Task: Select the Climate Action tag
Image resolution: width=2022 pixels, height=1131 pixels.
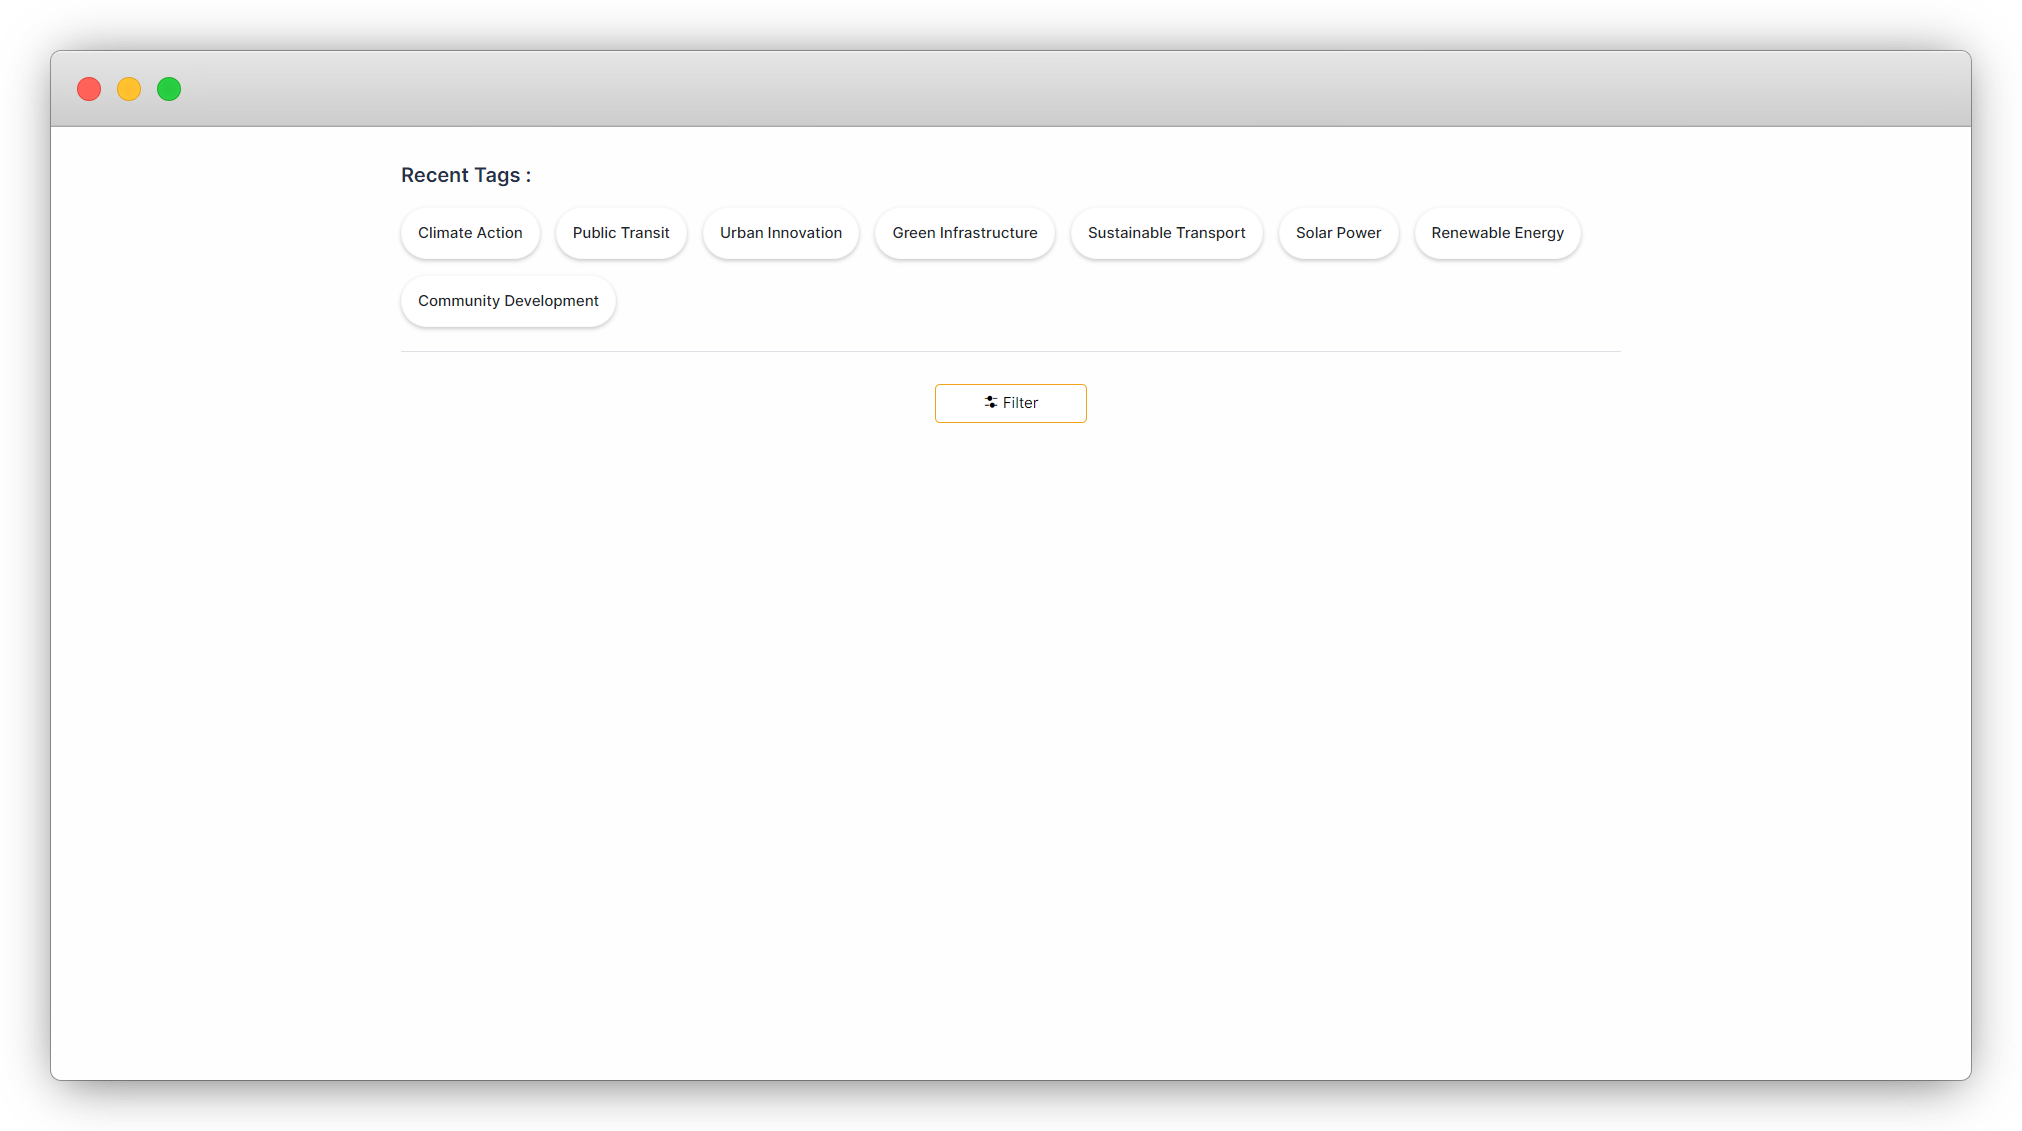Action: pos(470,233)
